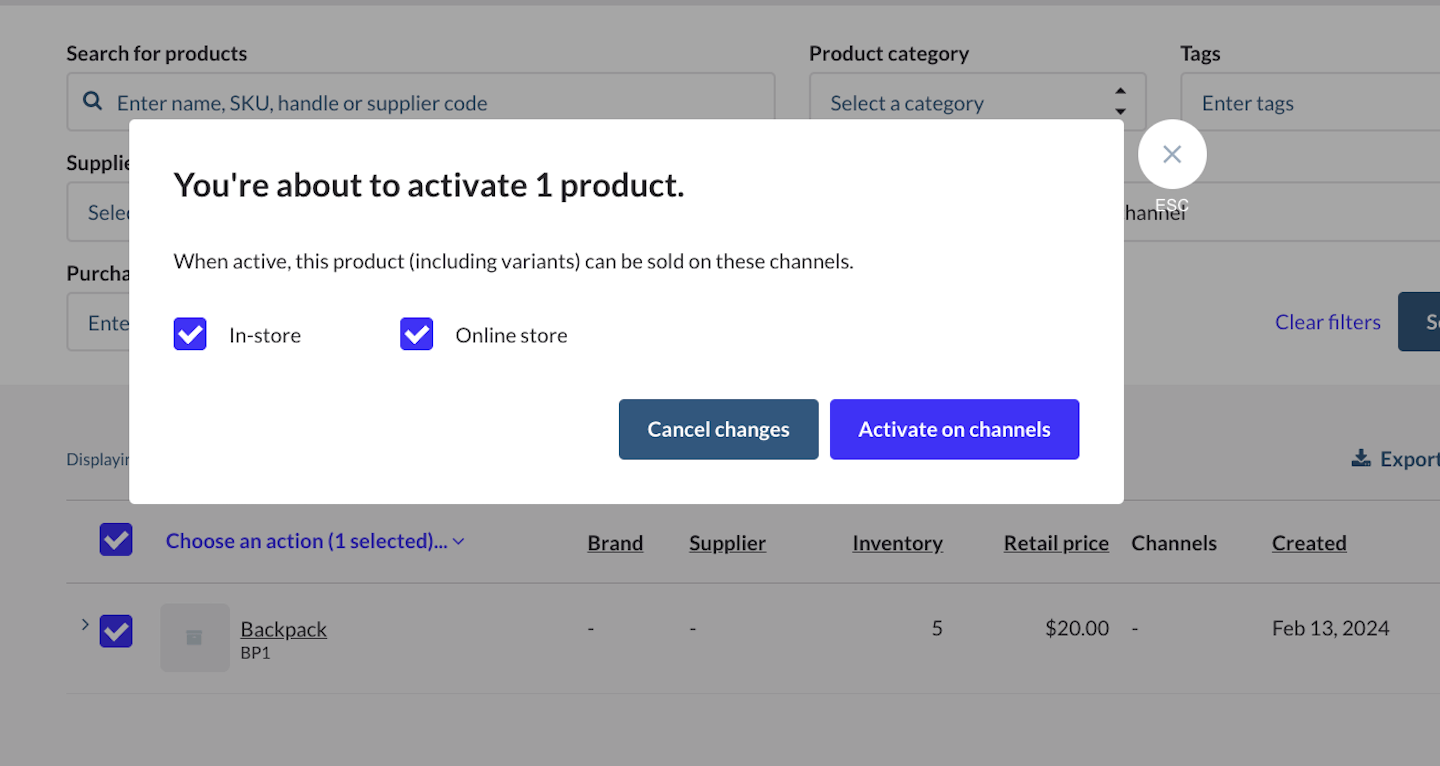Deselect the Backpack row checkbox

tap(116, 631)
